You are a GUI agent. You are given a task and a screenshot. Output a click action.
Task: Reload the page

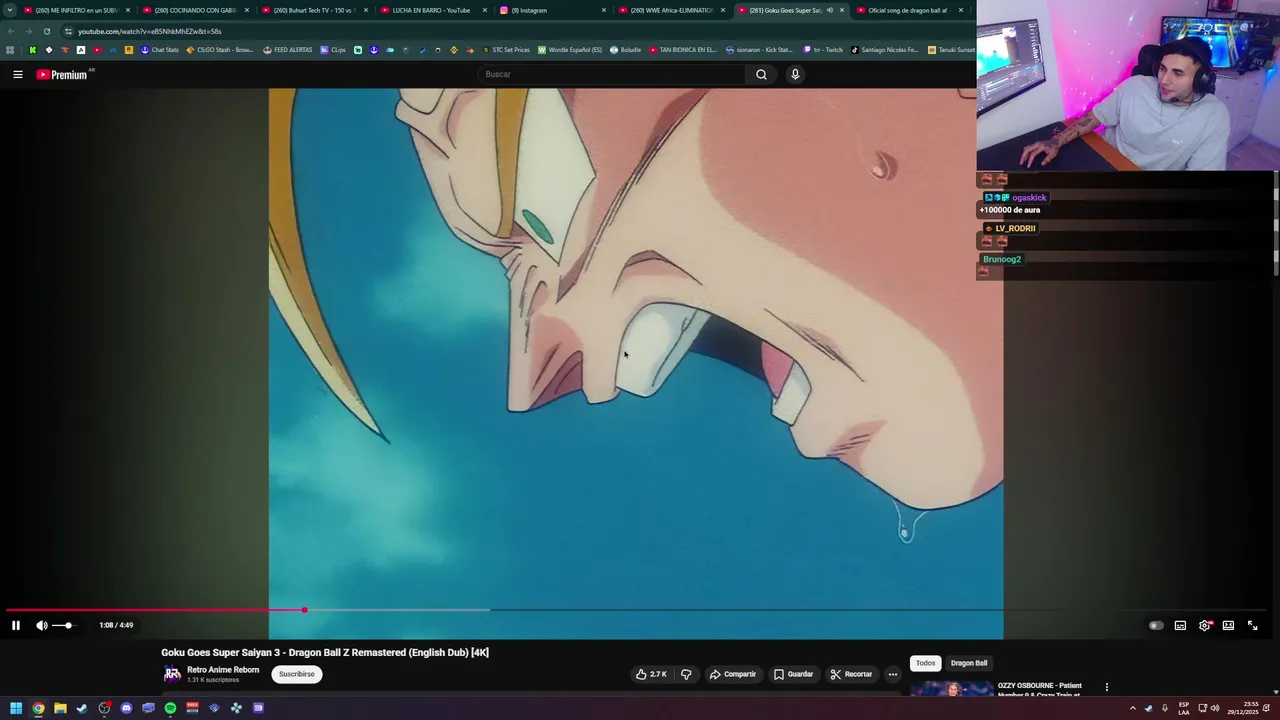point(46,31)
